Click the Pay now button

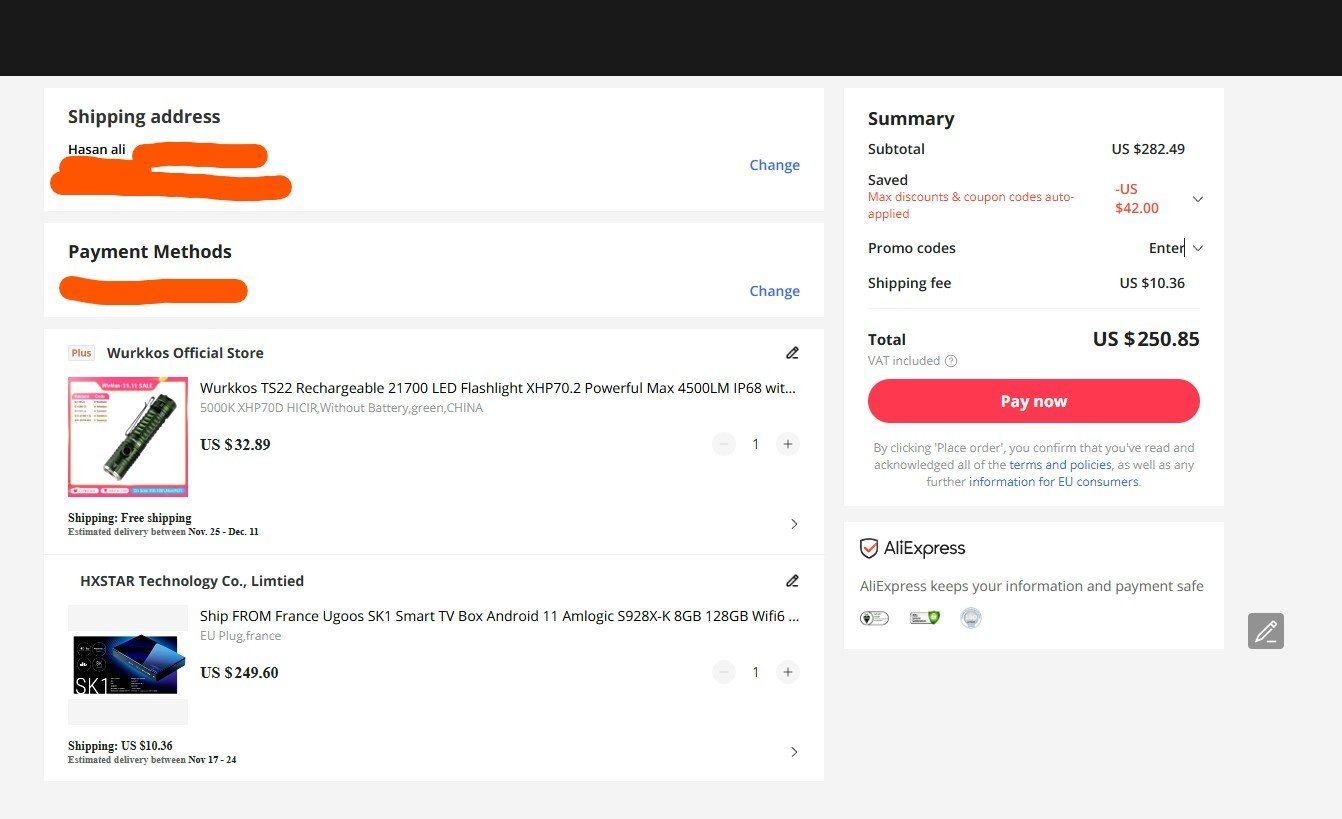(1034, 401)
